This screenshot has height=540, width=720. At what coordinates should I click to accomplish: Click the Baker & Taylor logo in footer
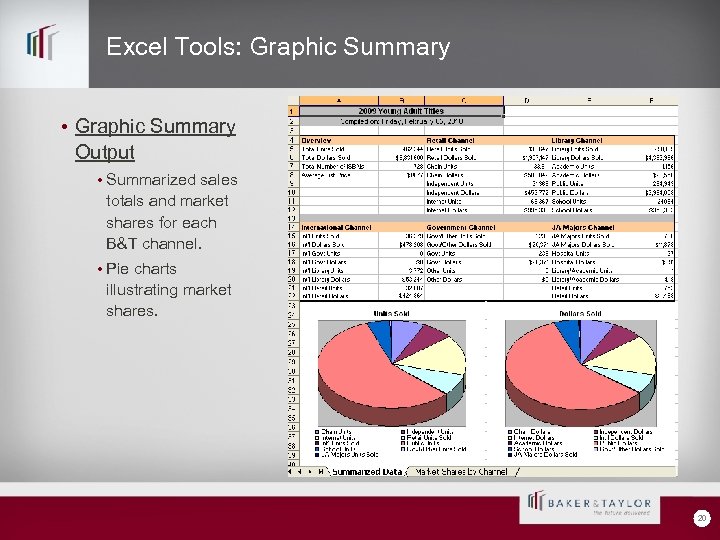tap(590, 504)
